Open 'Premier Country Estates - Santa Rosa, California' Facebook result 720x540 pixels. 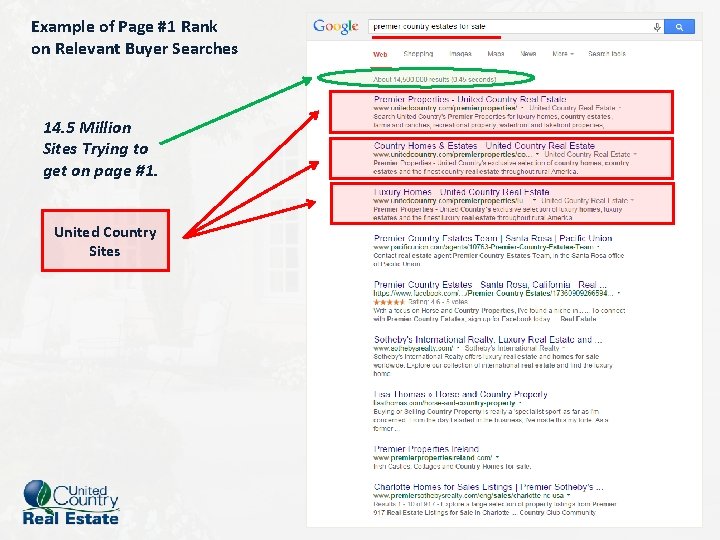pos(490,285)
